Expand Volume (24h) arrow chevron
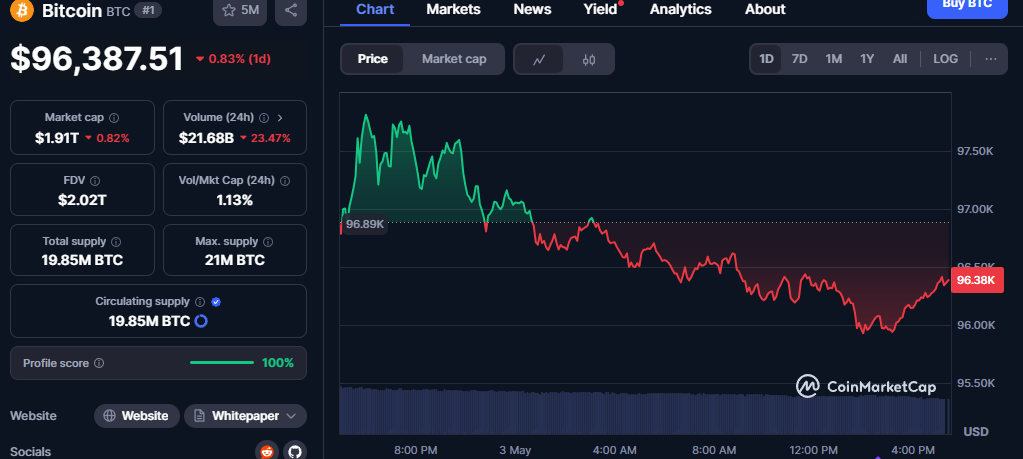This screenshot has width=1023, height=459. (x=280, y=118)
